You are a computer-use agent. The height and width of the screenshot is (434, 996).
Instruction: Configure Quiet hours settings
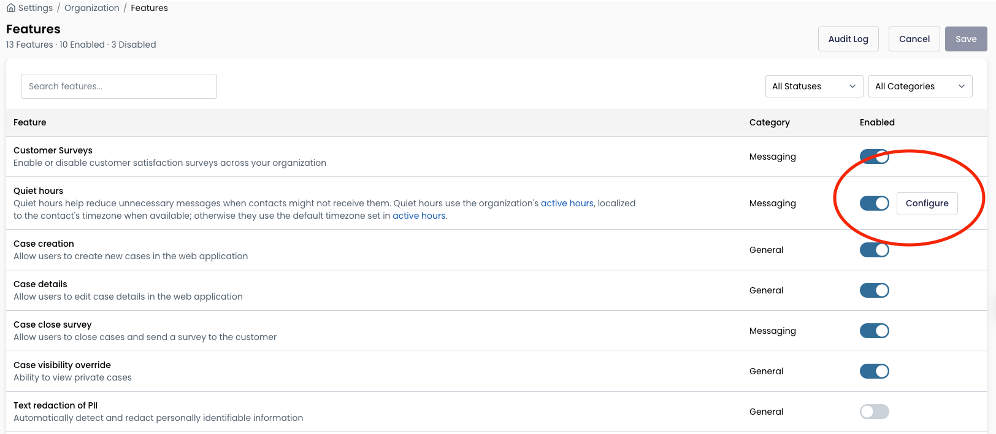pyautogui.click(x=927, y=203)
